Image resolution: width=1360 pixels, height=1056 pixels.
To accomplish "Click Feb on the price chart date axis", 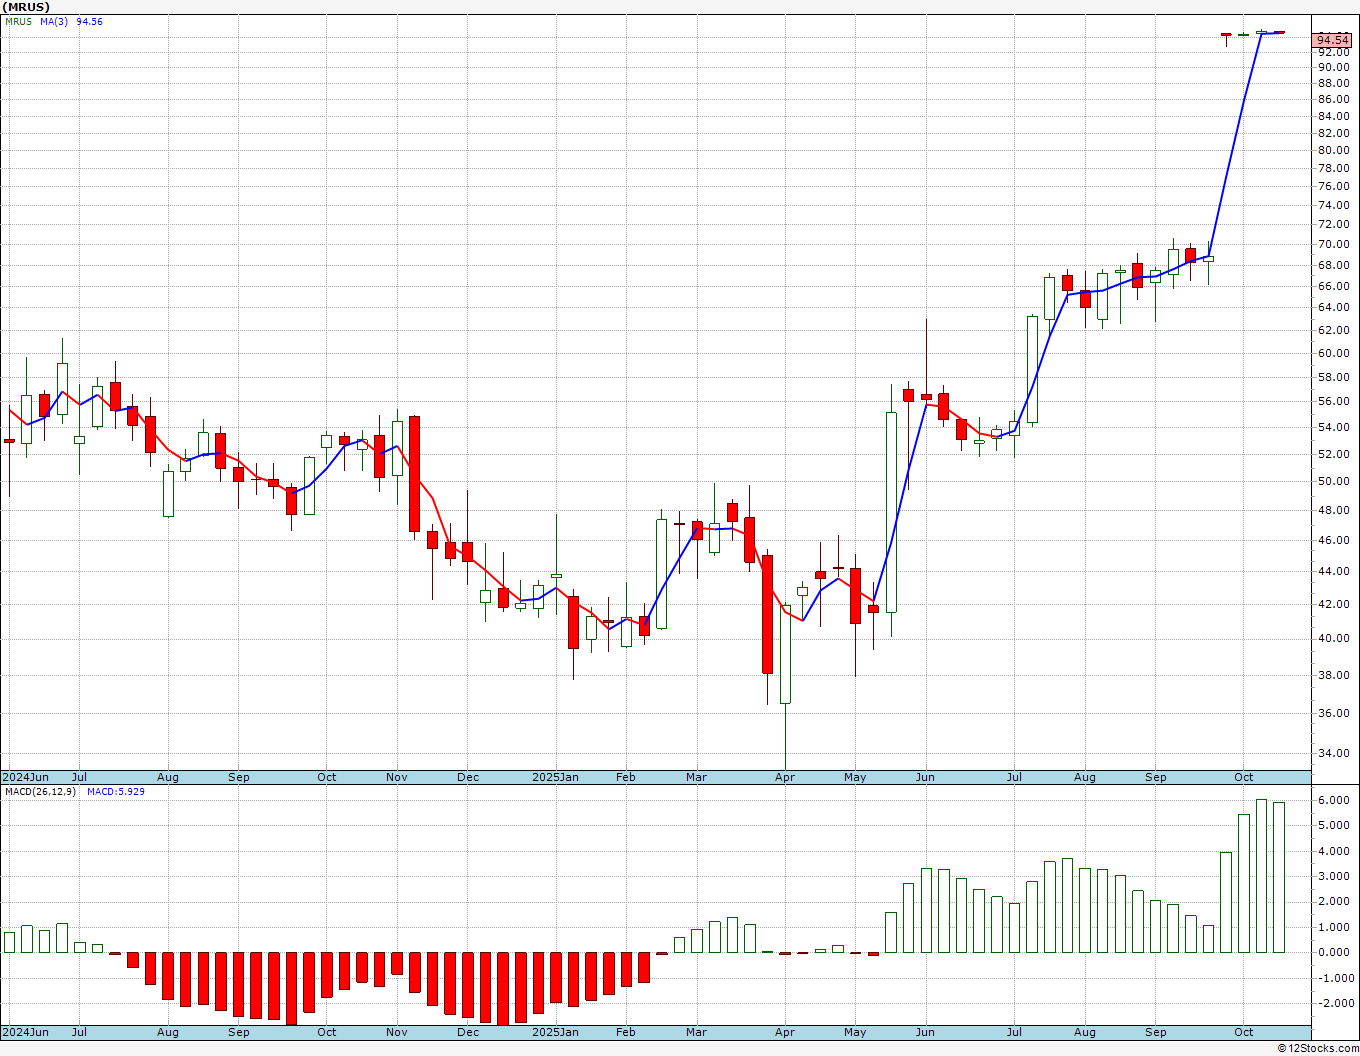I will (626, 777).
